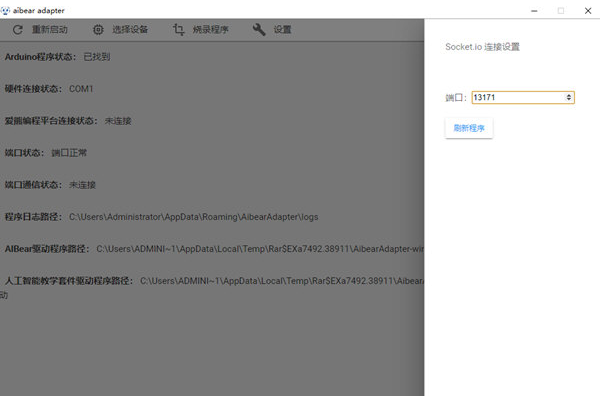The image size is (600, 396).
Task: Click the select-device gear icon
Action: (x=98, y=29)
